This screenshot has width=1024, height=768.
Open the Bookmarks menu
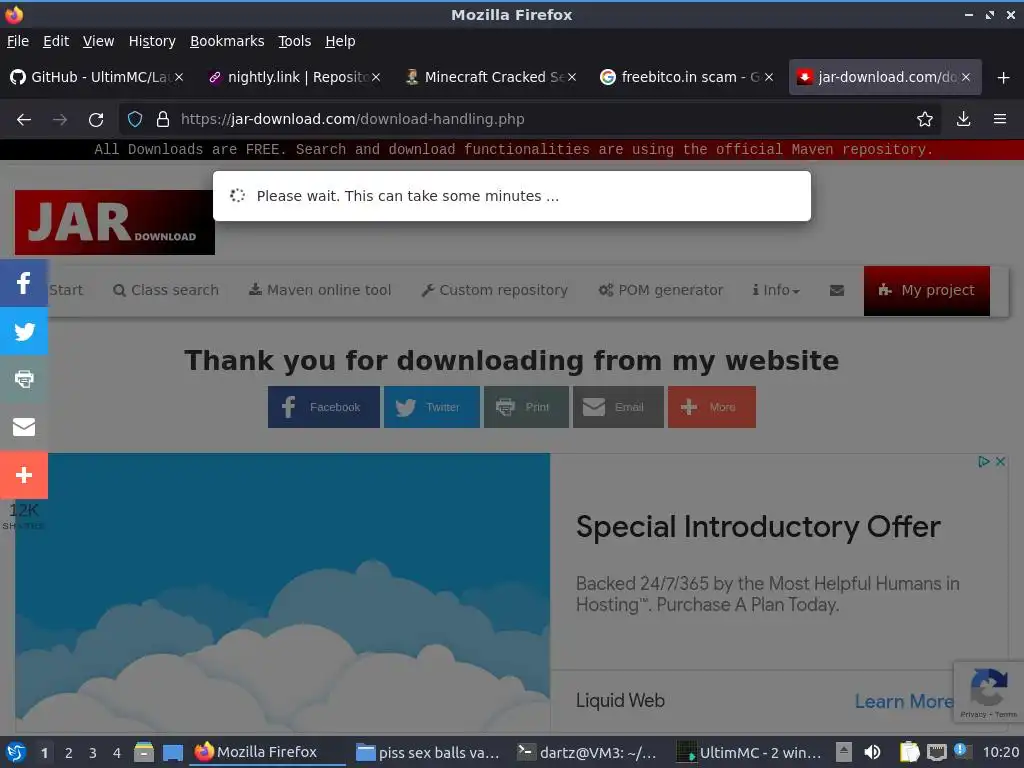tap(227, 41)
